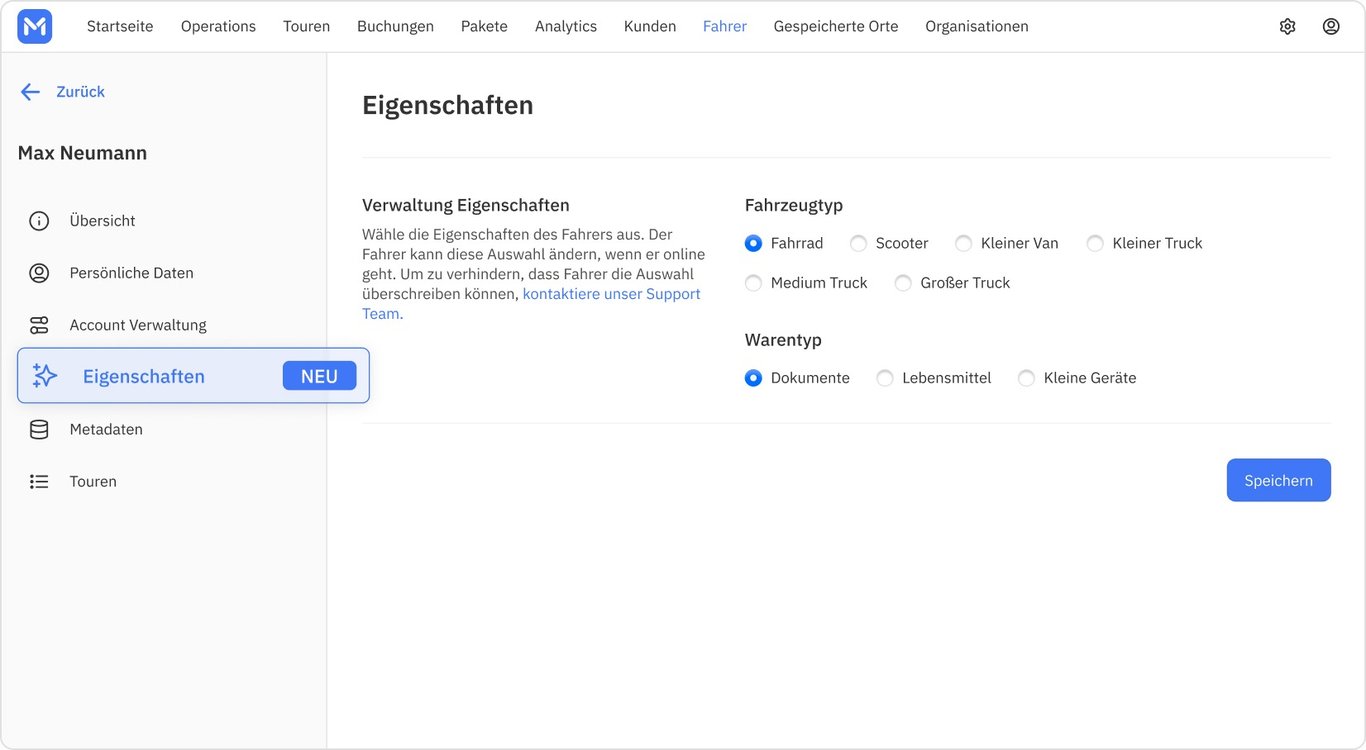1366x750 pixels.
Task: Click the Max Neumann driver name
Action: click(82, 153)
